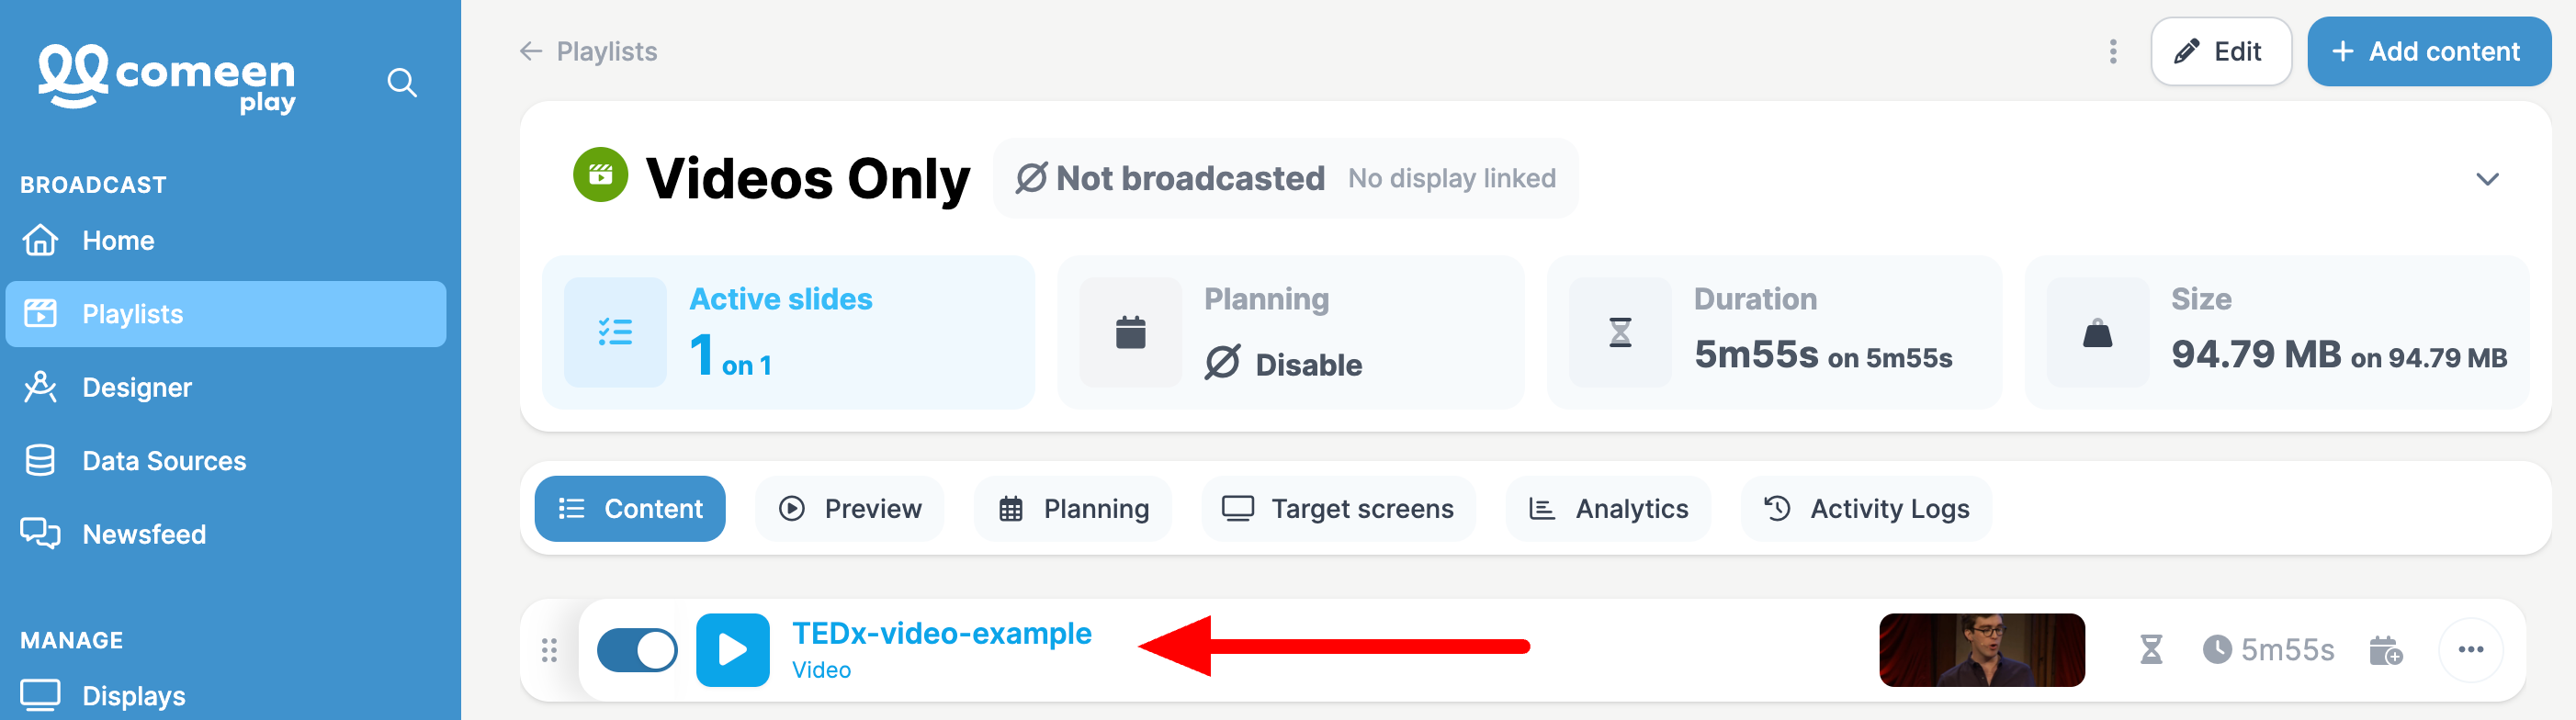Click the drag handle dots beside TEDx-video-example
The image size is (2576, 720).
coord(549,650)
